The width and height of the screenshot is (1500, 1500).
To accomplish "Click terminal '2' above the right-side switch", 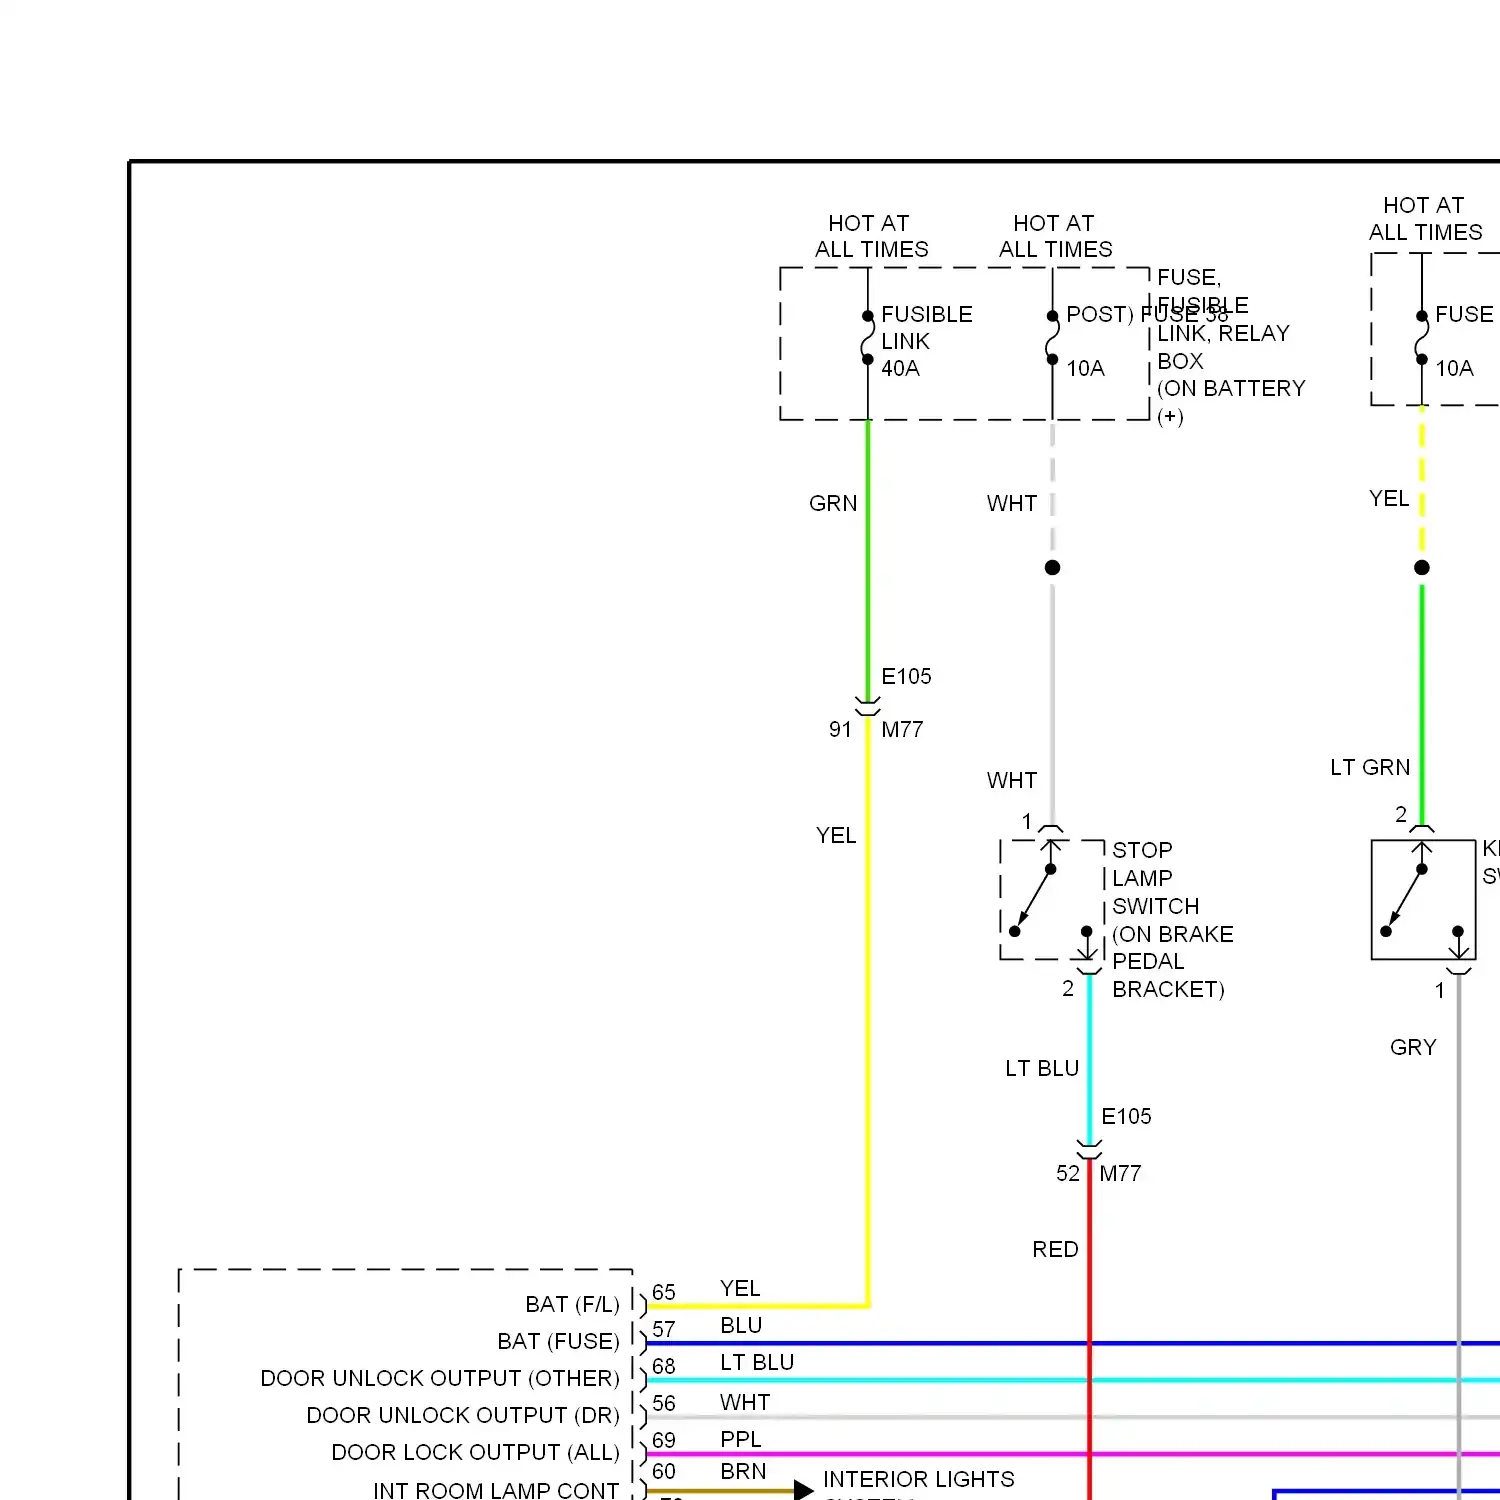I will tap(1401, 814).
